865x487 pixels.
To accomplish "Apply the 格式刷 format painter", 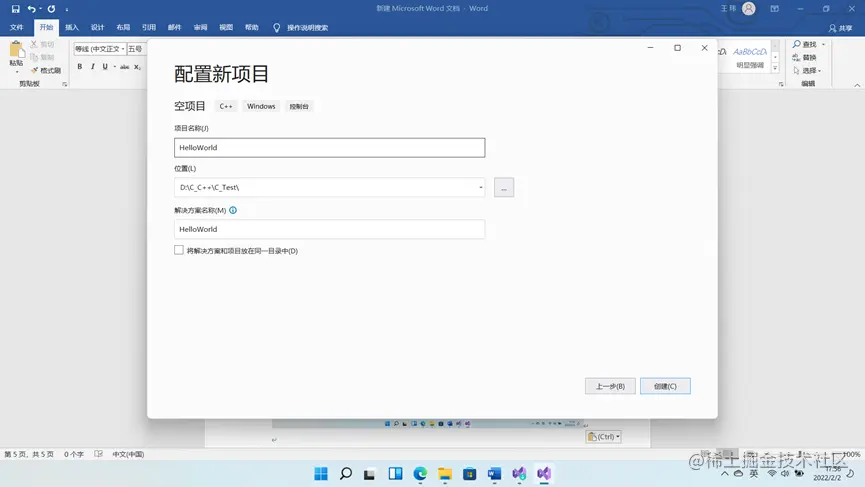I will 46,71.
